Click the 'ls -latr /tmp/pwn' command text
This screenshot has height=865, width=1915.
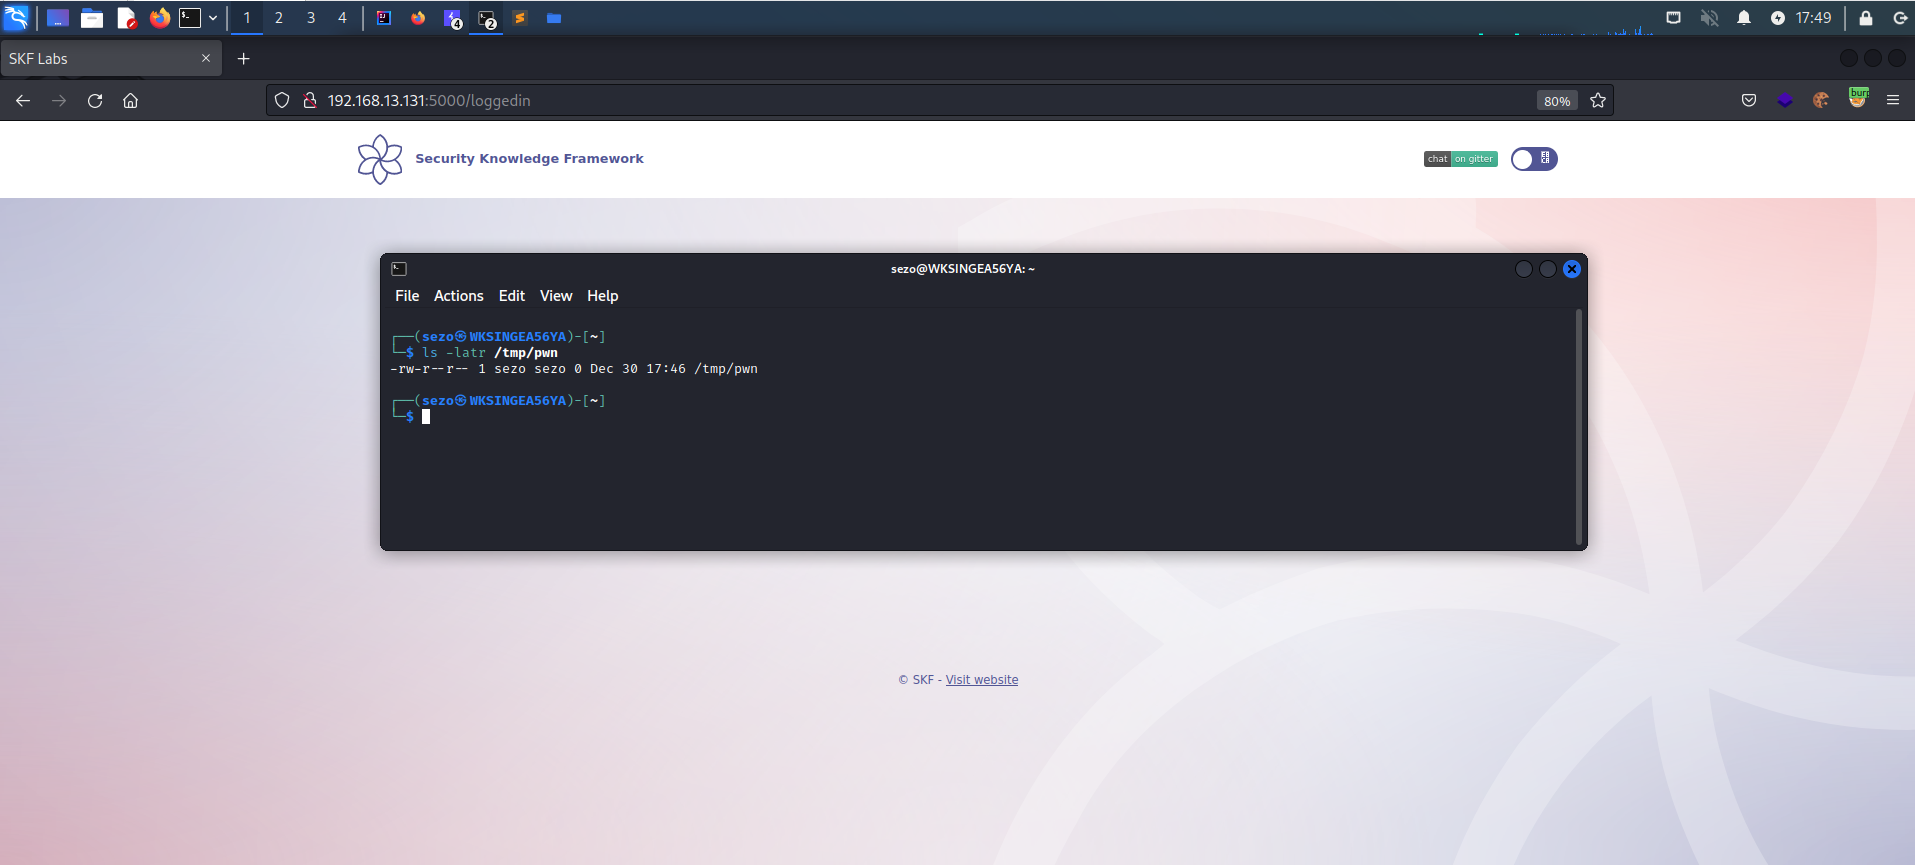tap(490, 353)
